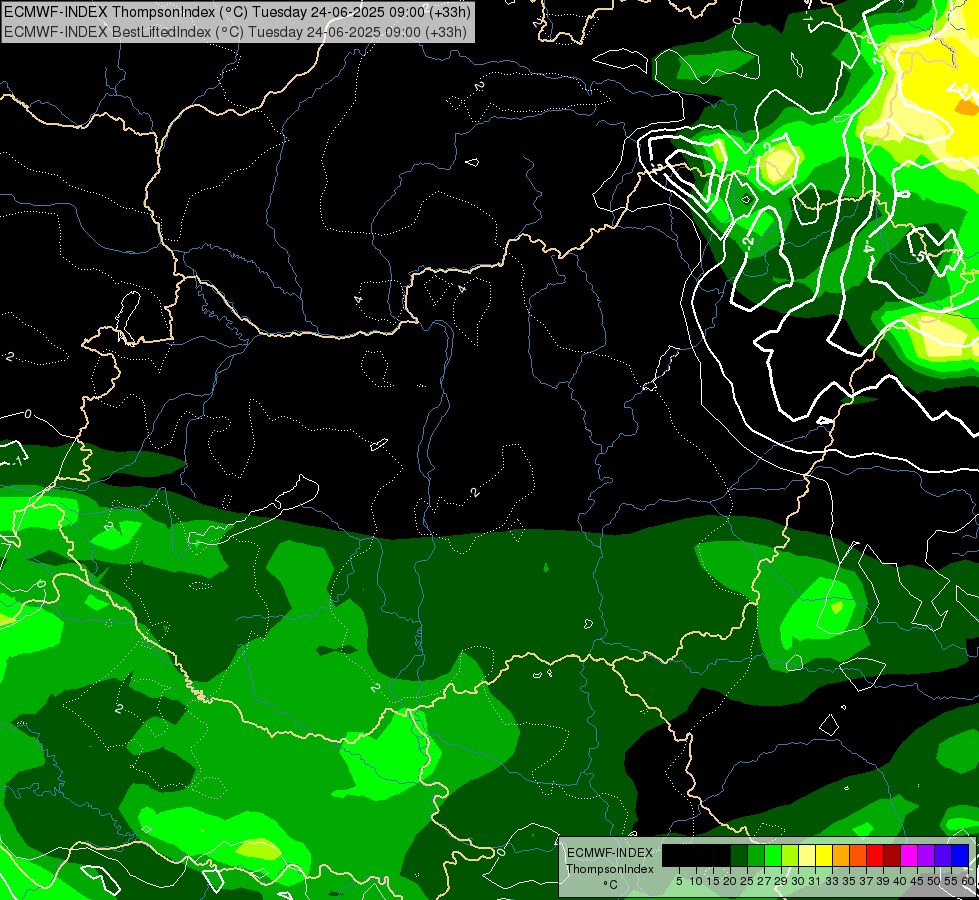Click the legend label 'ThompsonIndex'
The image size is (979, 900).
pyautogui.click(x=610, y=869)
